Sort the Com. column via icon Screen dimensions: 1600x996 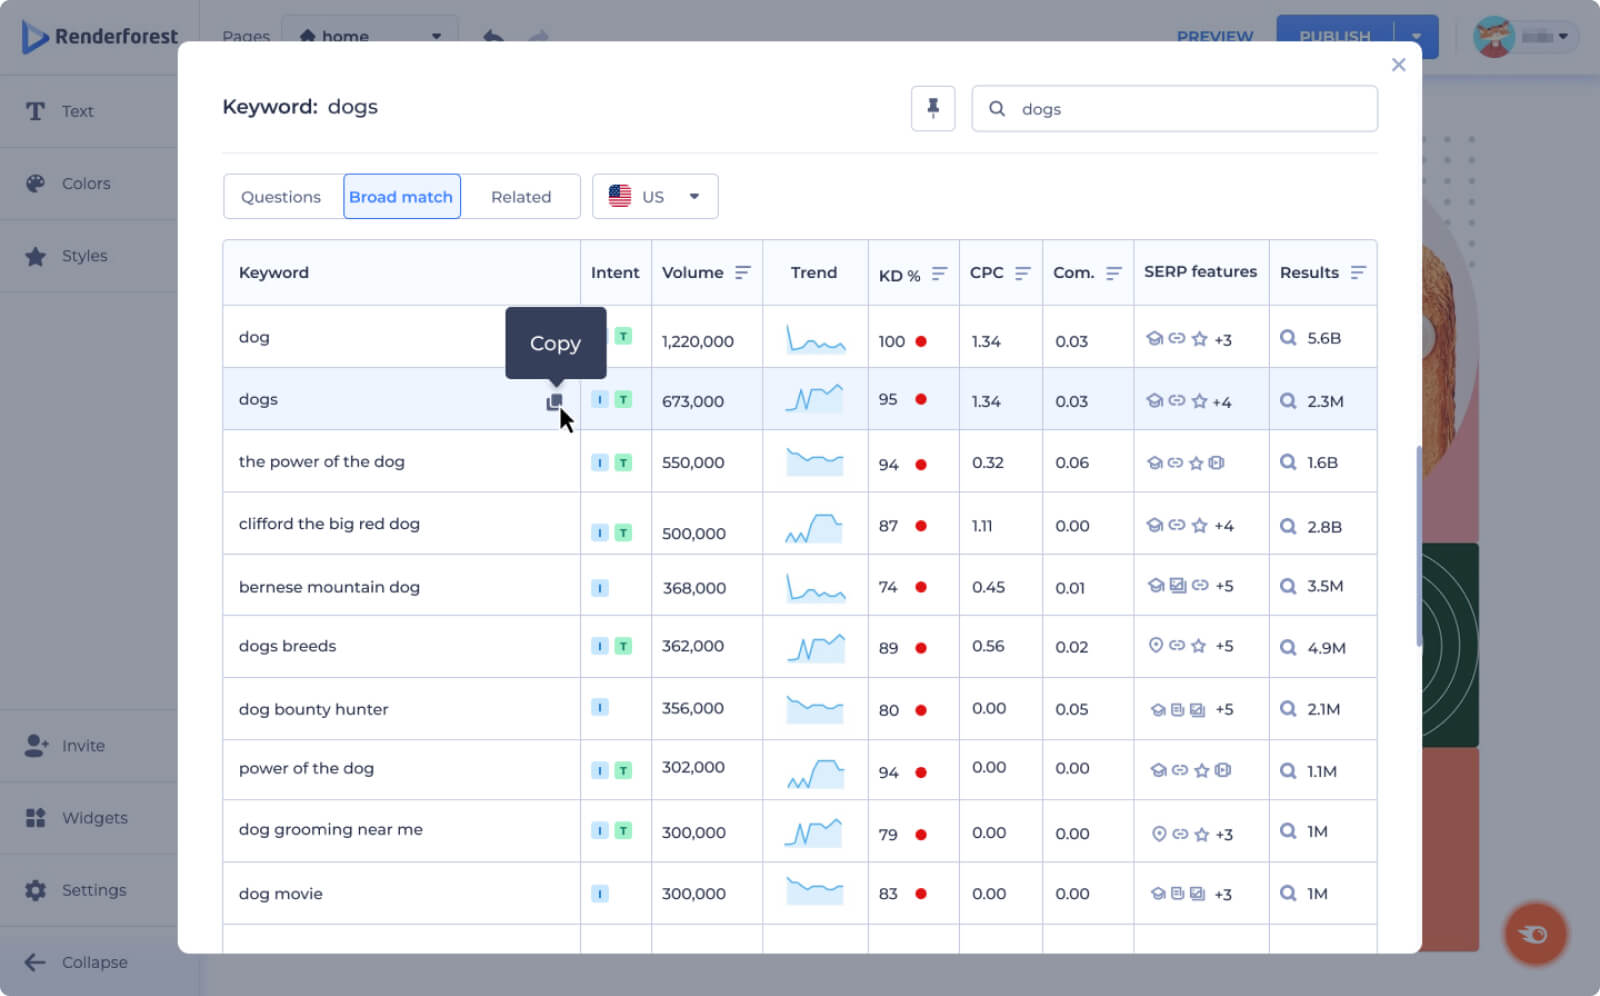click(1113, 273)
